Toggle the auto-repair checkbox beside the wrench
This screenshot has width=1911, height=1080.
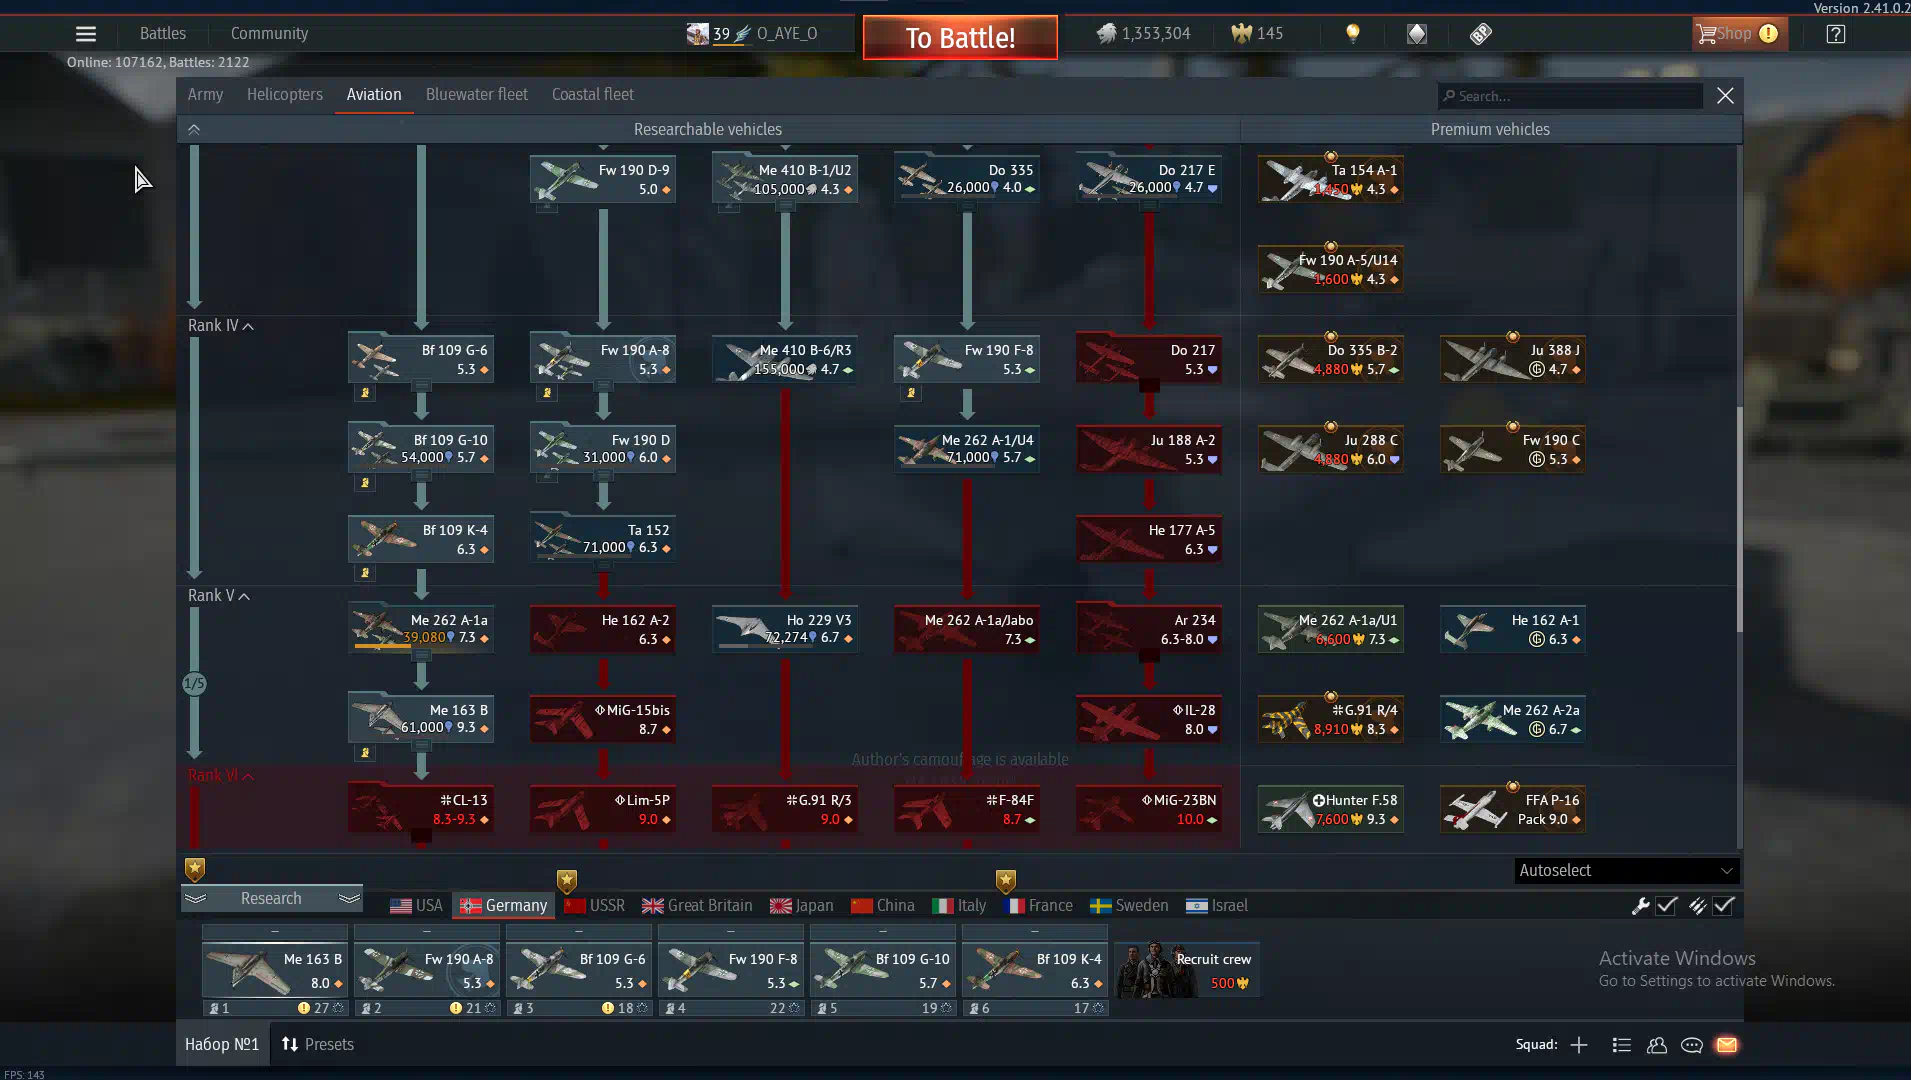point(1666,906)
